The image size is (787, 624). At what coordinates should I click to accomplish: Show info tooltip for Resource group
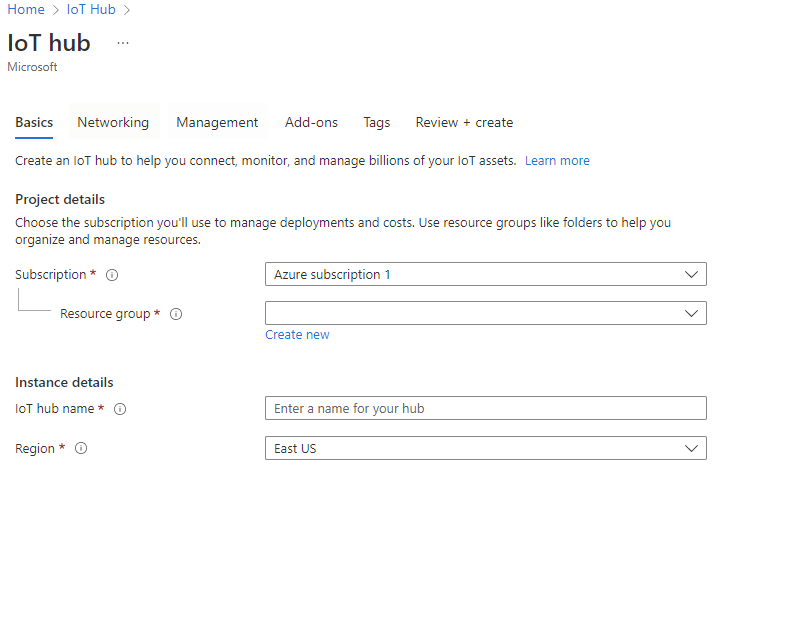(176, 314)
